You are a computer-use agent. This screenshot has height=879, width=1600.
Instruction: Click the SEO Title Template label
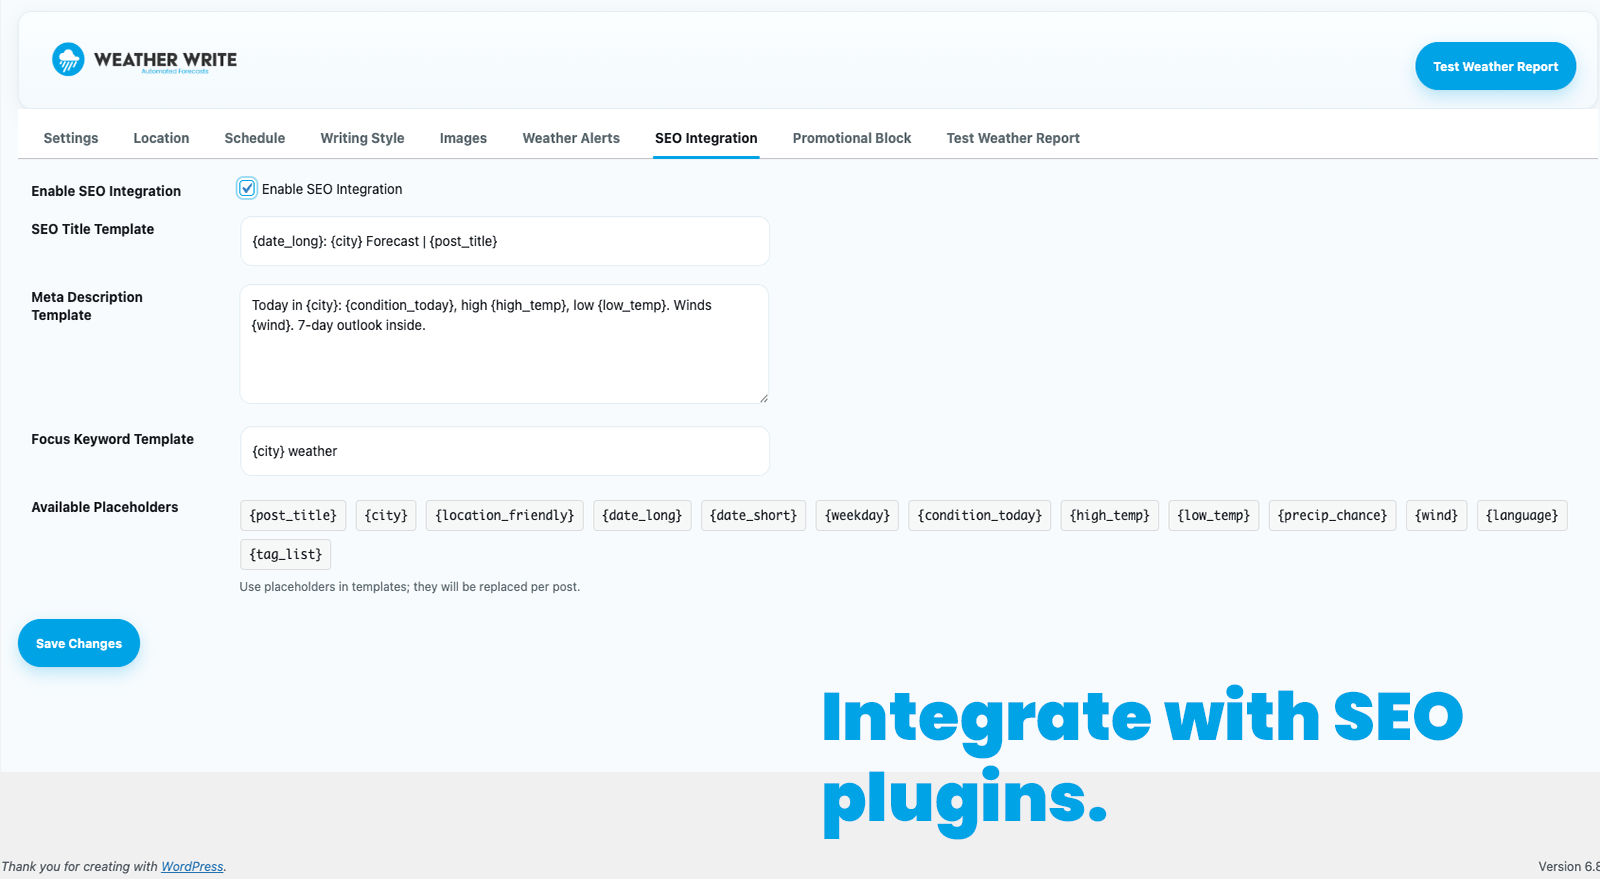[93, 229]
